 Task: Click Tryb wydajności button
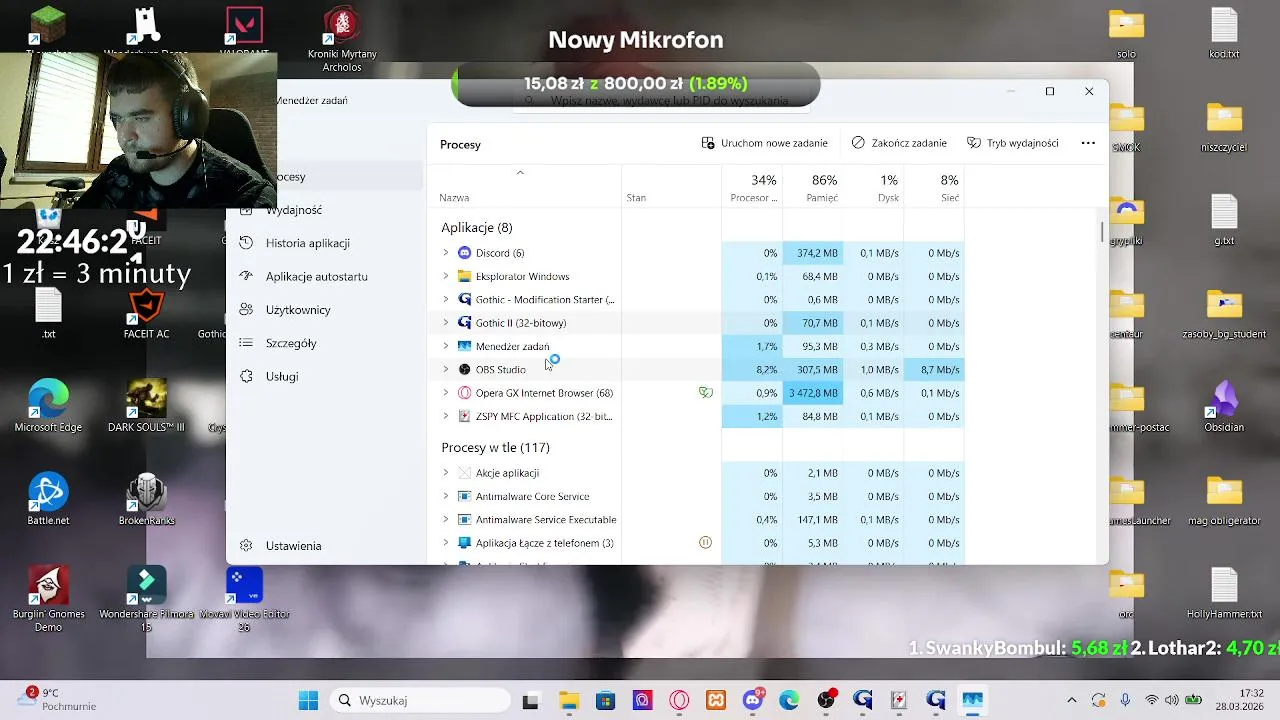point(1013,143)
